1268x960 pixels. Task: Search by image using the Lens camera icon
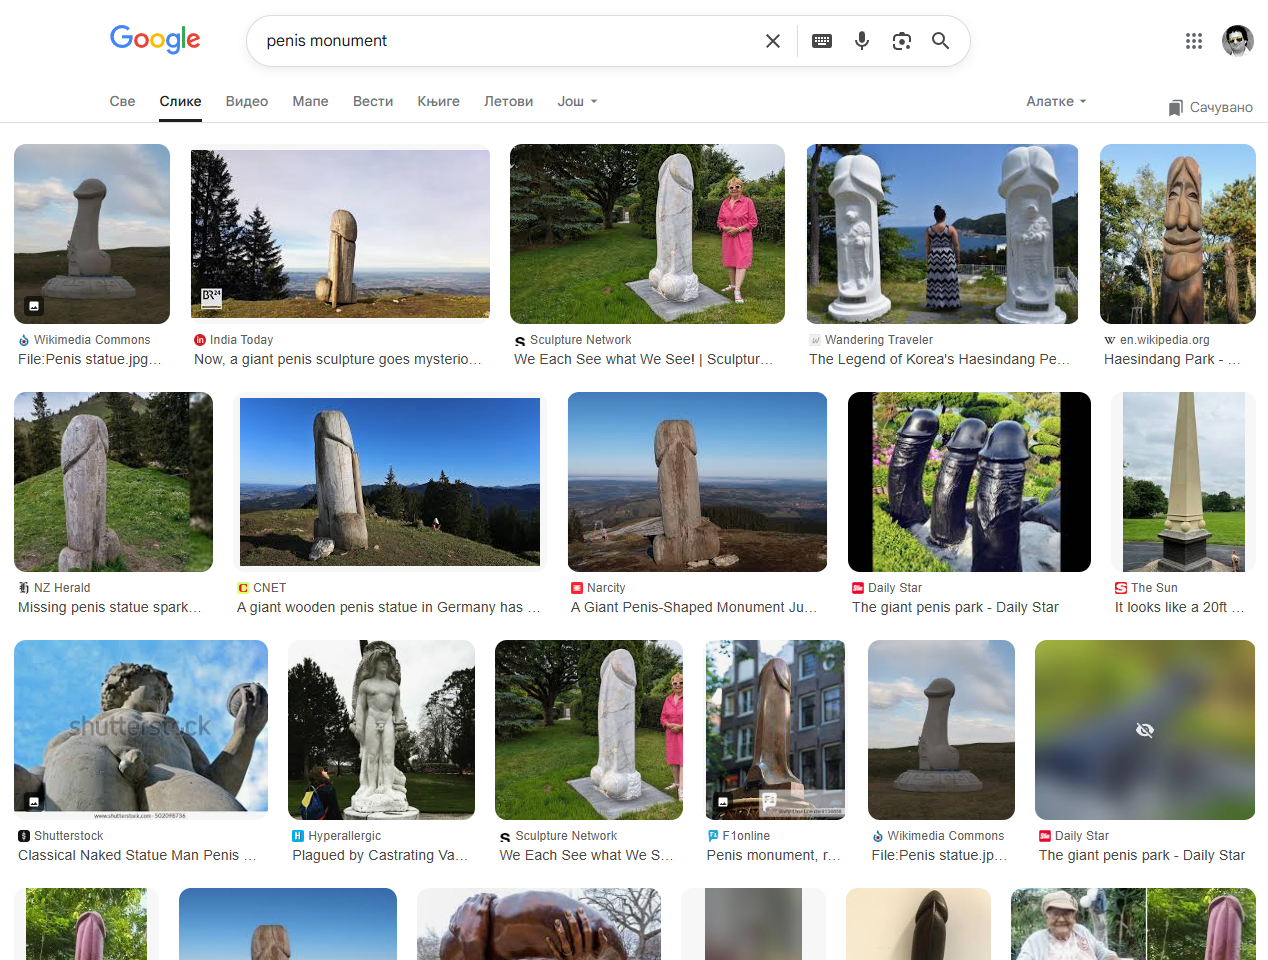(902, 41)
